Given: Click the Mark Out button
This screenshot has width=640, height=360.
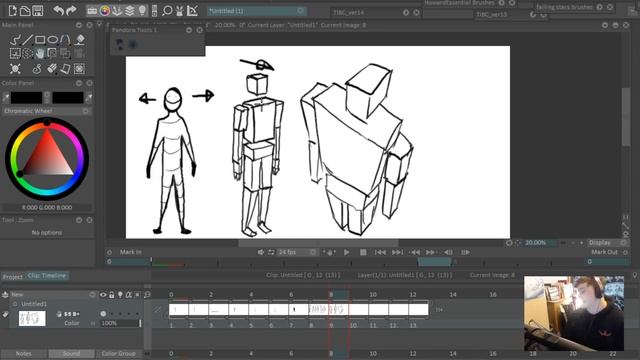Looking at the screenshot, I should coord(604,252).
